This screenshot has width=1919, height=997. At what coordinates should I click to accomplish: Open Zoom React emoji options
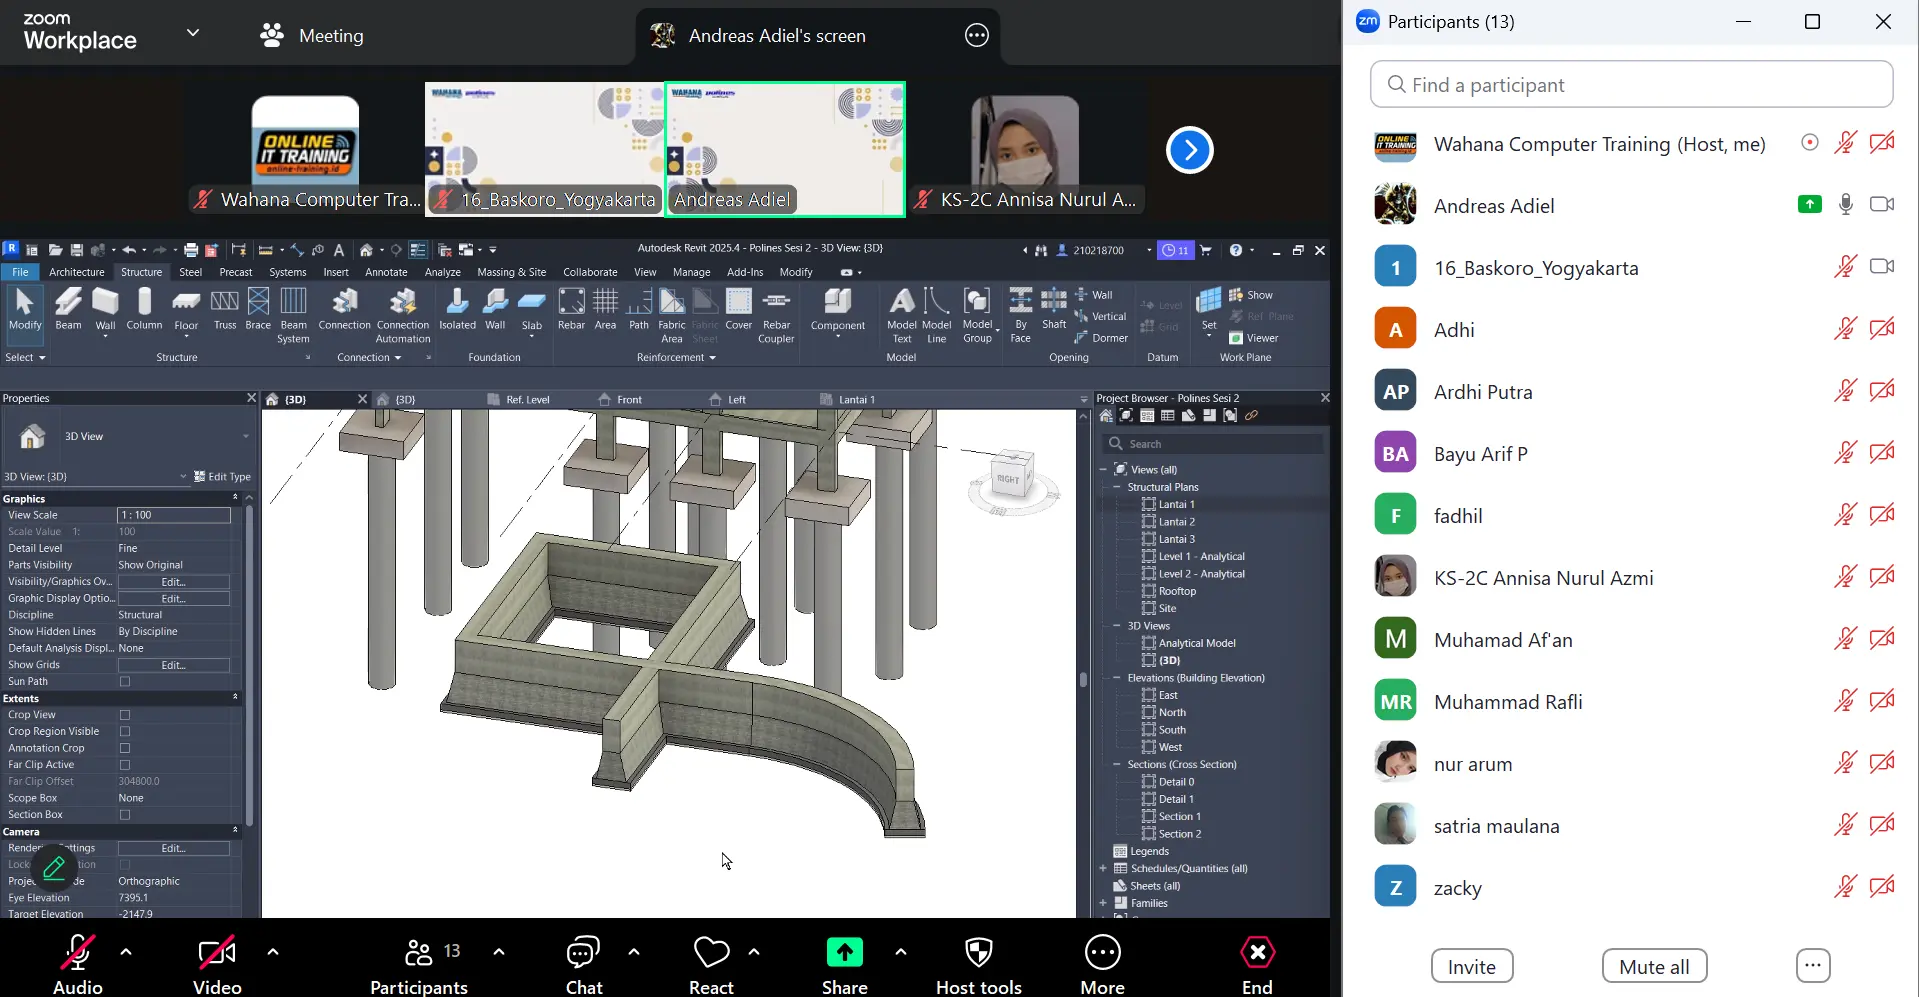711,964
